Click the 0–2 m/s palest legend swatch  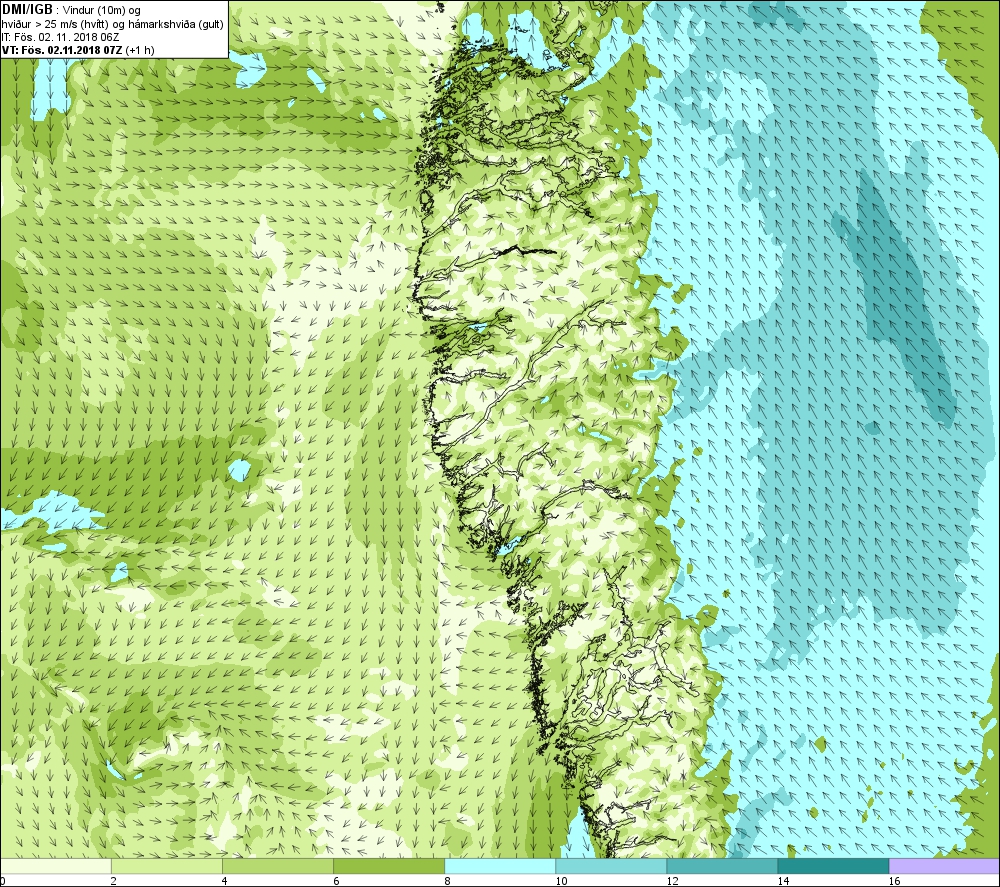click(x=56, y=866)
